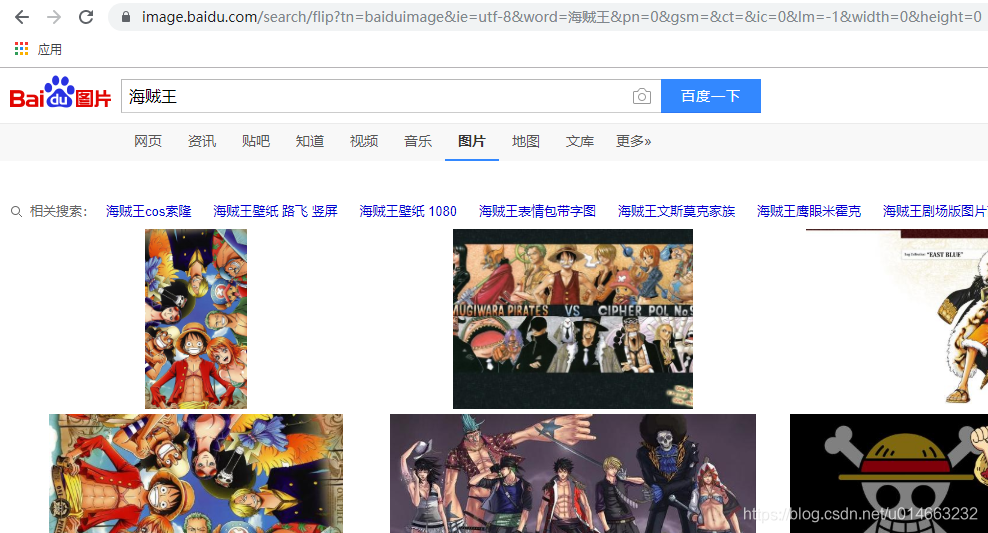Click the address bar URL
Viewport: 988px width, 533px height.
(561, 17)
